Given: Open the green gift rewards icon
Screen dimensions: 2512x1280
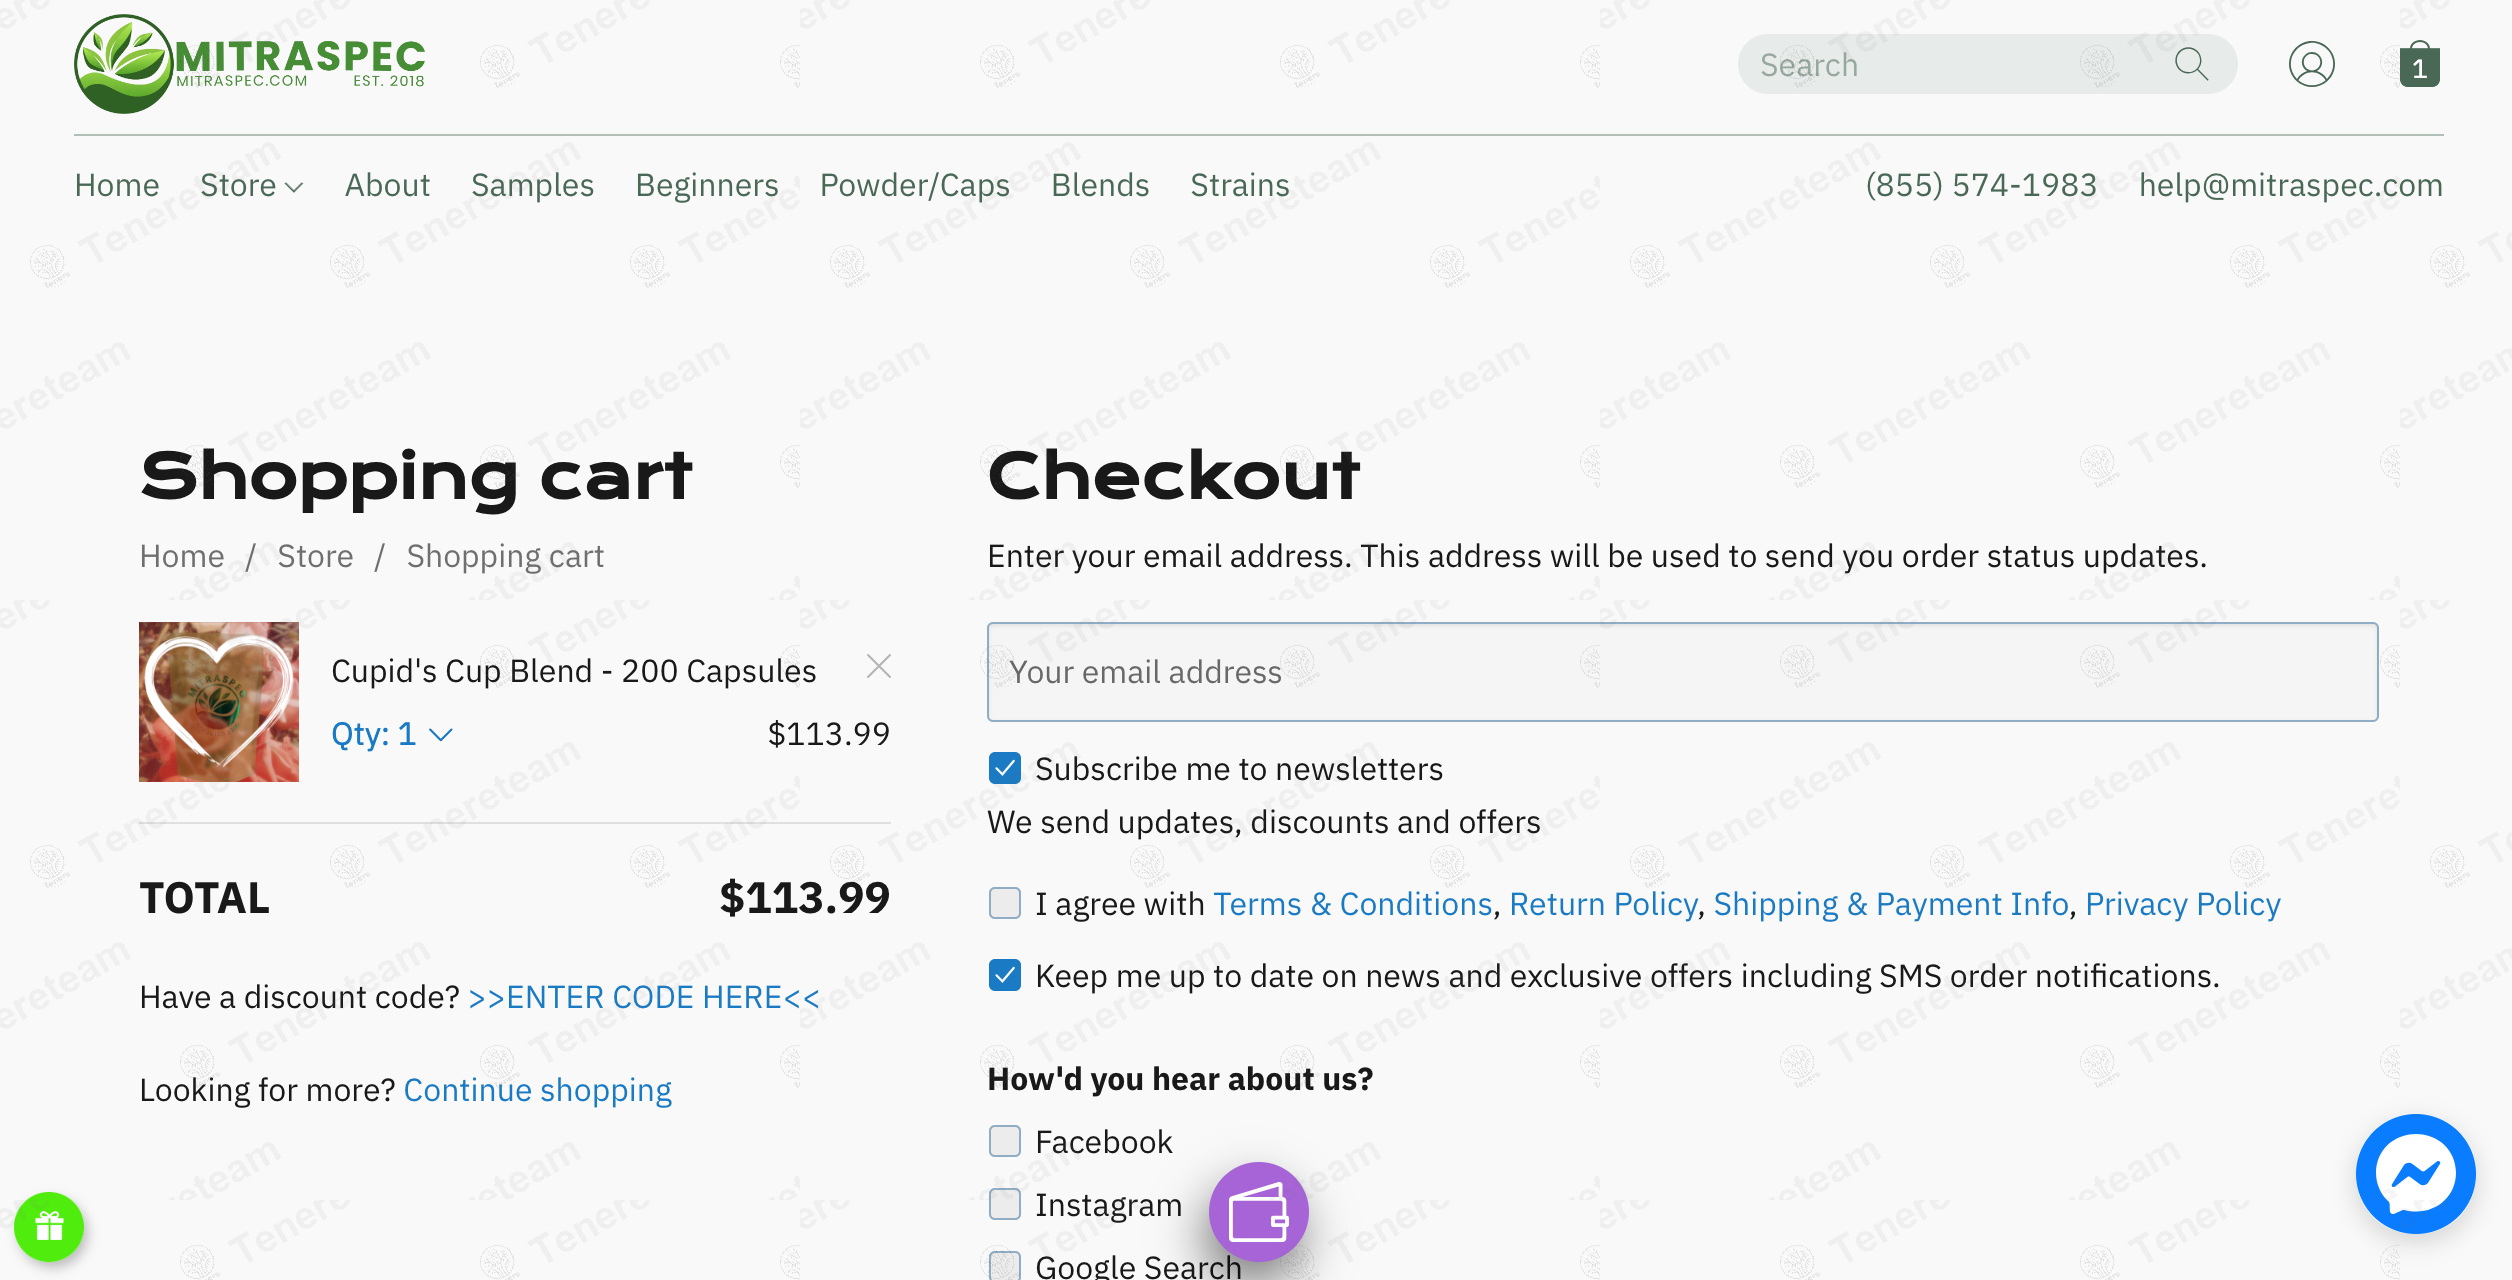Looking at the screenshot, I should click(49, 1226).
